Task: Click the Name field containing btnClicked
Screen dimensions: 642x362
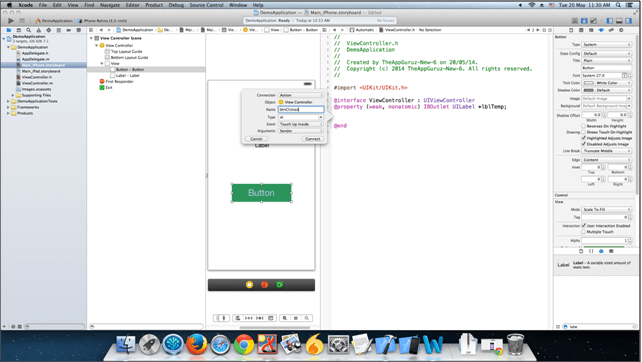Action: click(301, 110)
